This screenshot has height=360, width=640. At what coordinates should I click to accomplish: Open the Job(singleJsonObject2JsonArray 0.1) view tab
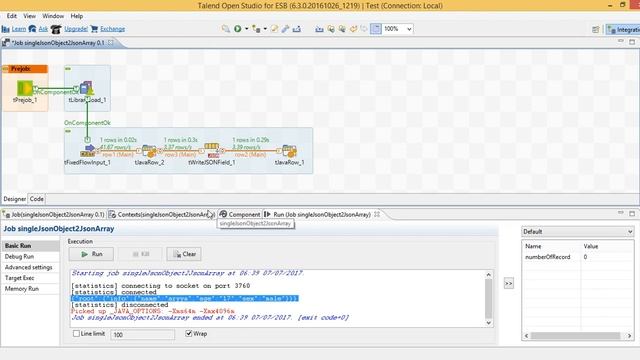54,214
